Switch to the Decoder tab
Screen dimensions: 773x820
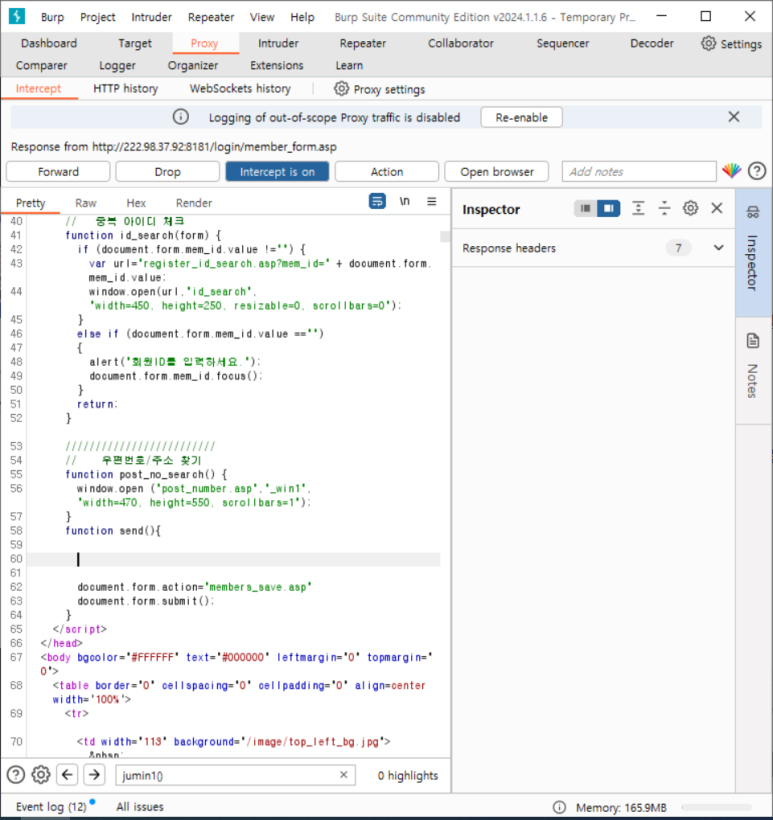(x=652, y=43)
